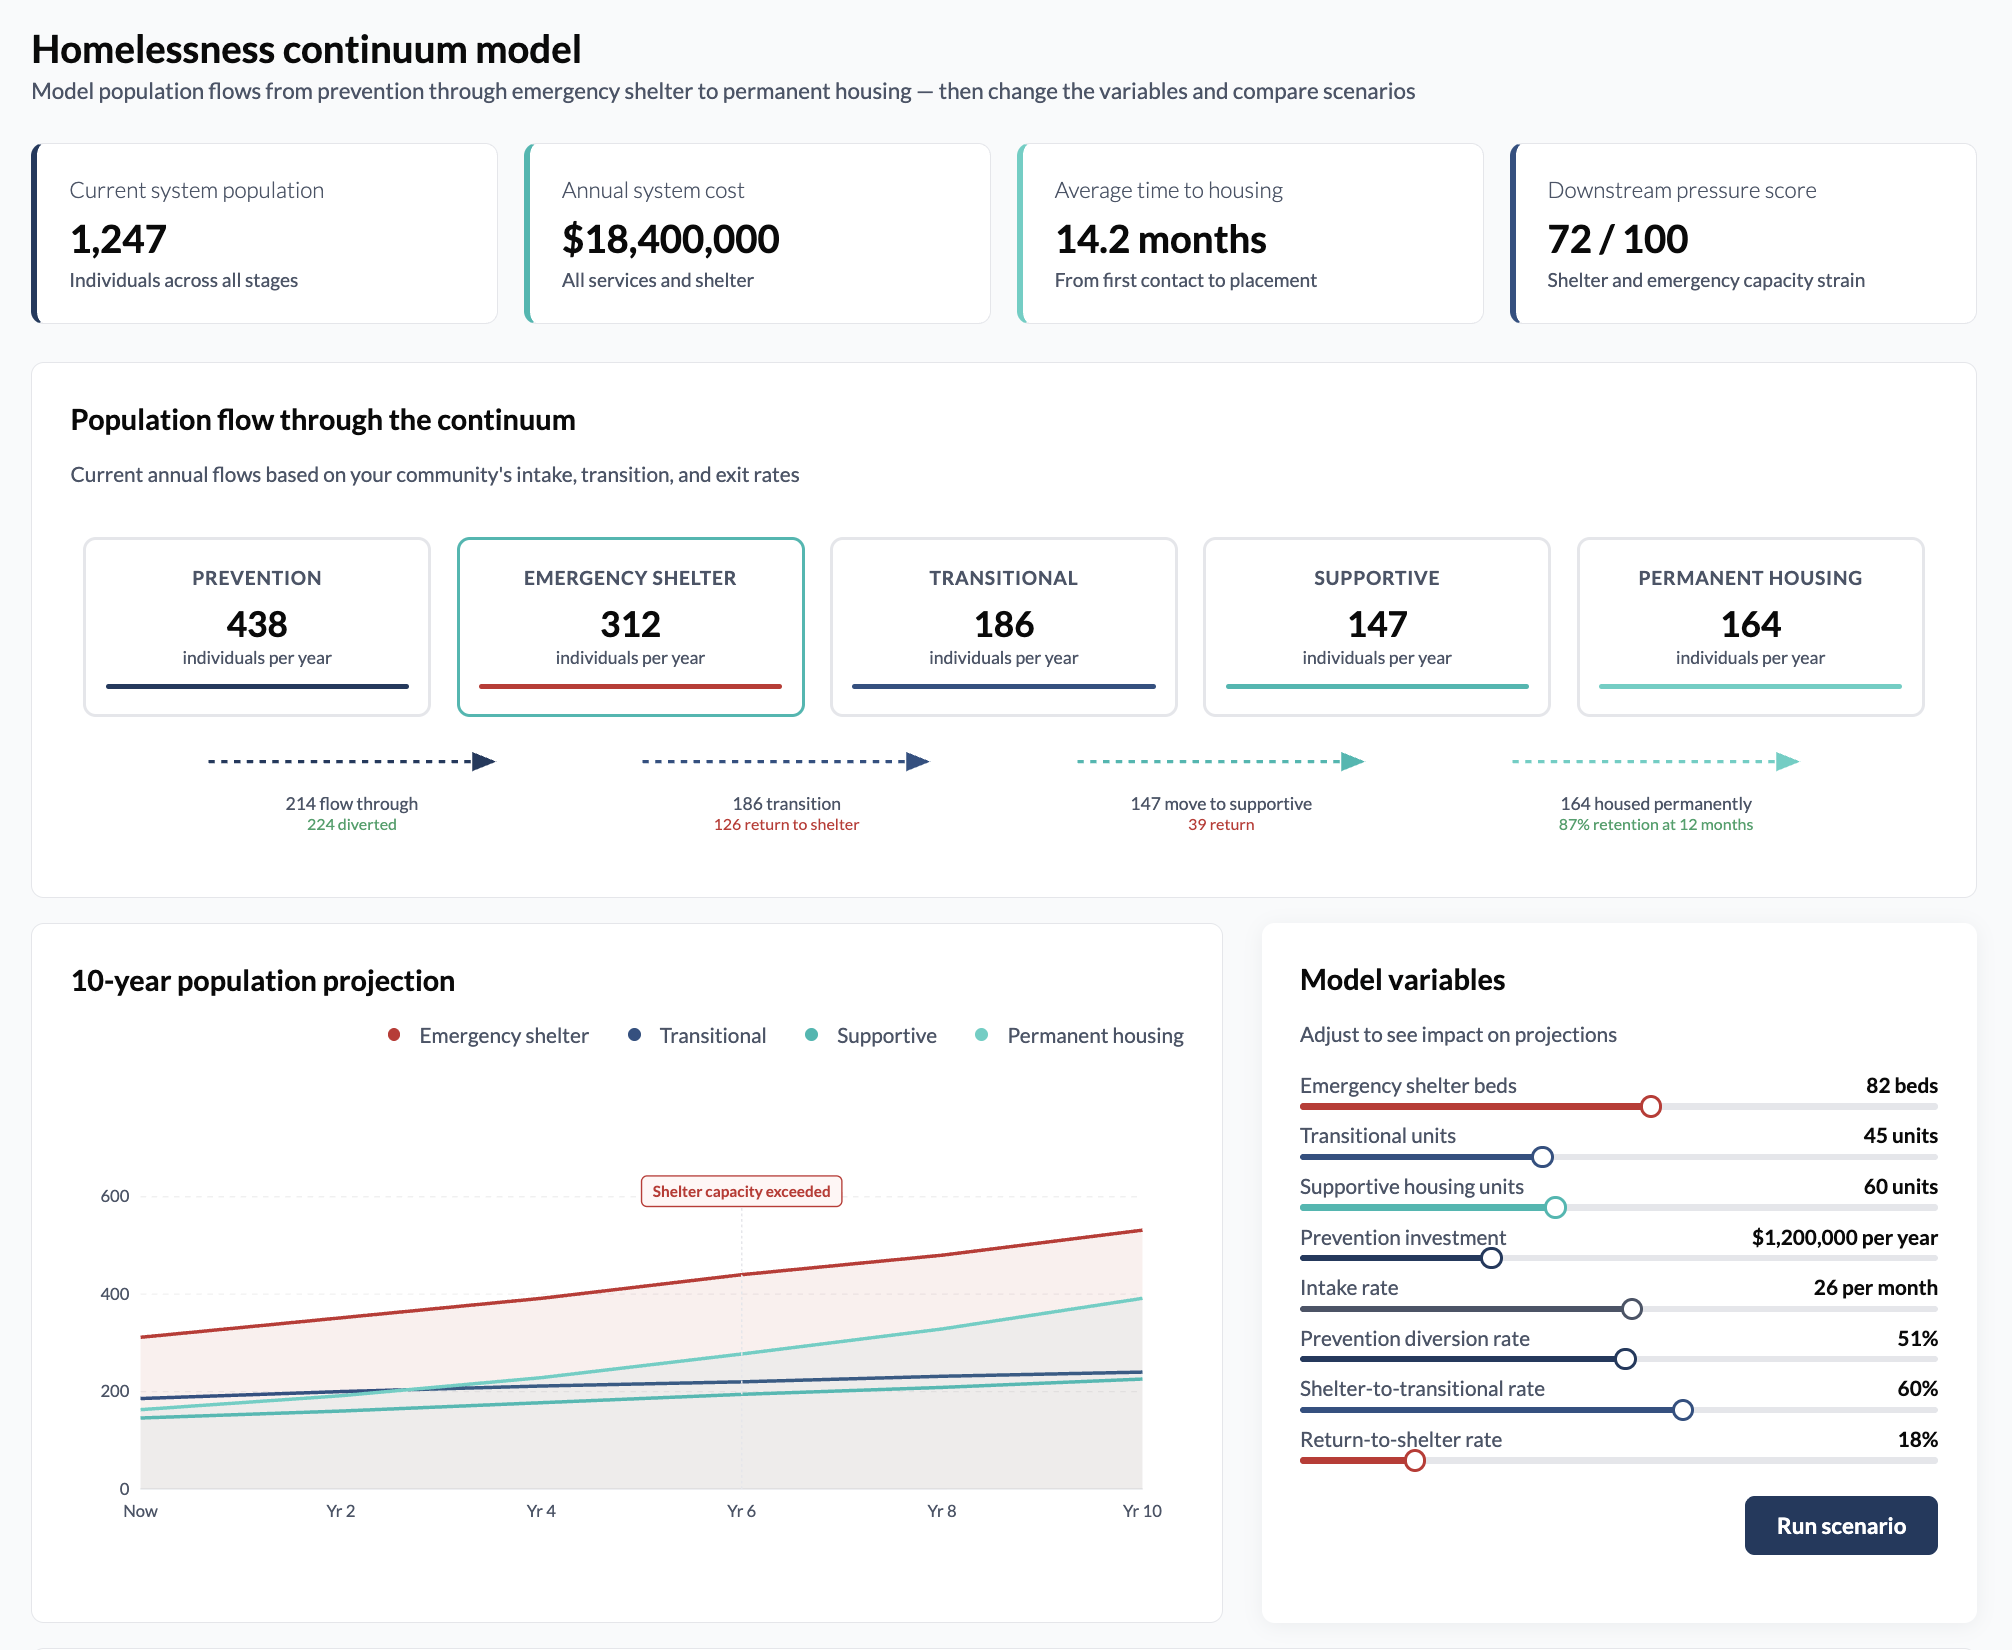Open the Transitional stage card
Viewport: 2012px width, 1650px height.
[x=1003, y=627]
